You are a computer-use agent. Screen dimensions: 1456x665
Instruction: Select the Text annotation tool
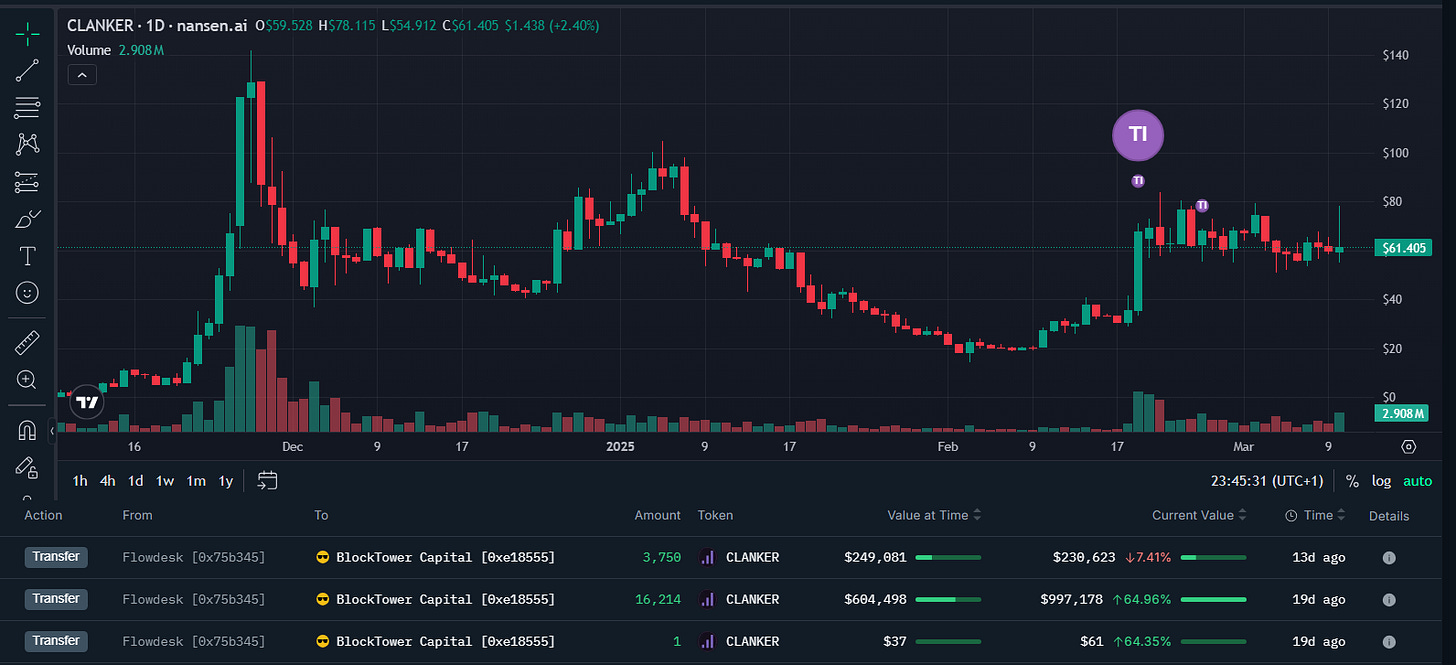27,256
